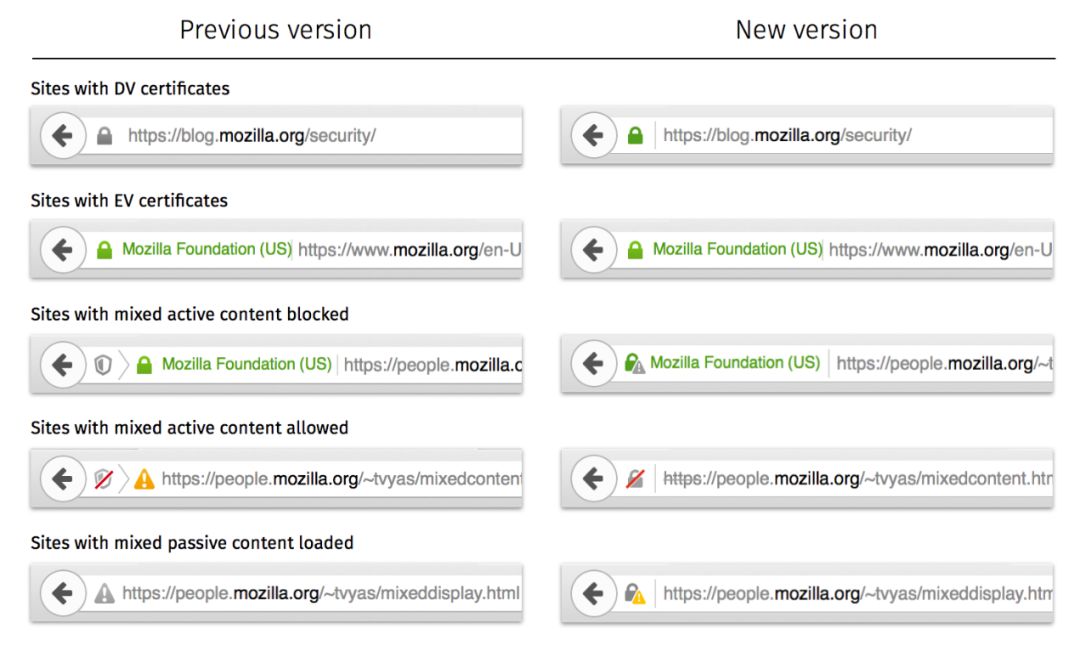Click the red-struck shield icon in Previous version allowed-content bar
Viewport: 1080px width, 646px height.
(102, 480)
